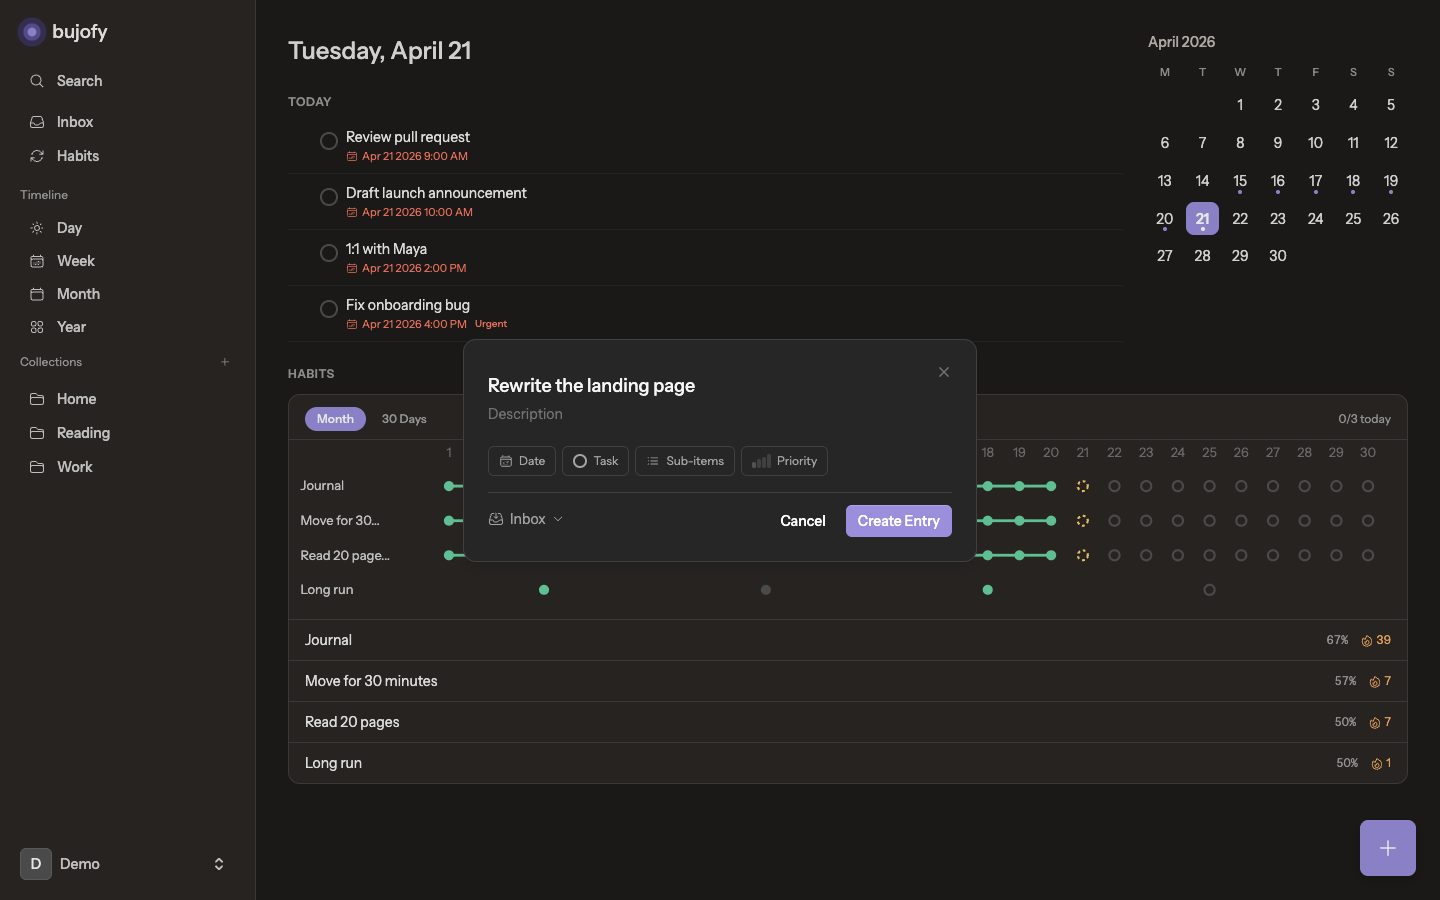
Task: Add Sub-items to the entry
Action: tap(685, 461)
